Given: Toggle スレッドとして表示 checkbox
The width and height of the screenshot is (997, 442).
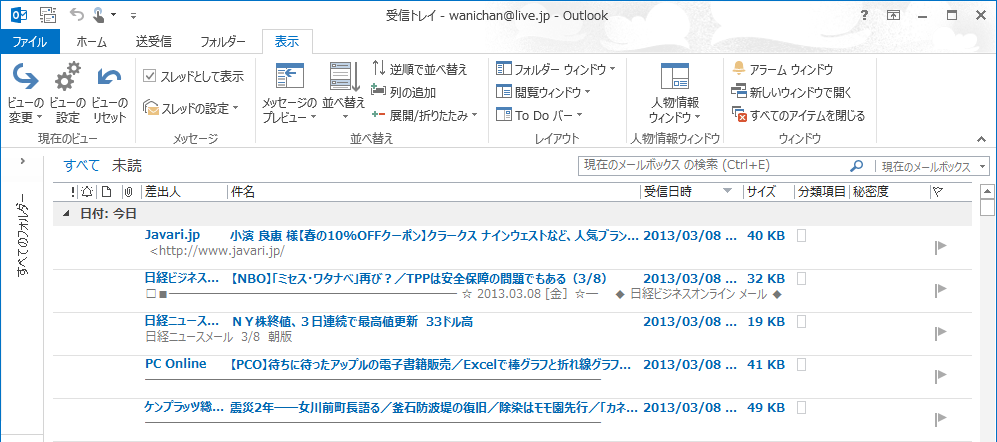Looking at the screenshot, I should click(150, 76).
